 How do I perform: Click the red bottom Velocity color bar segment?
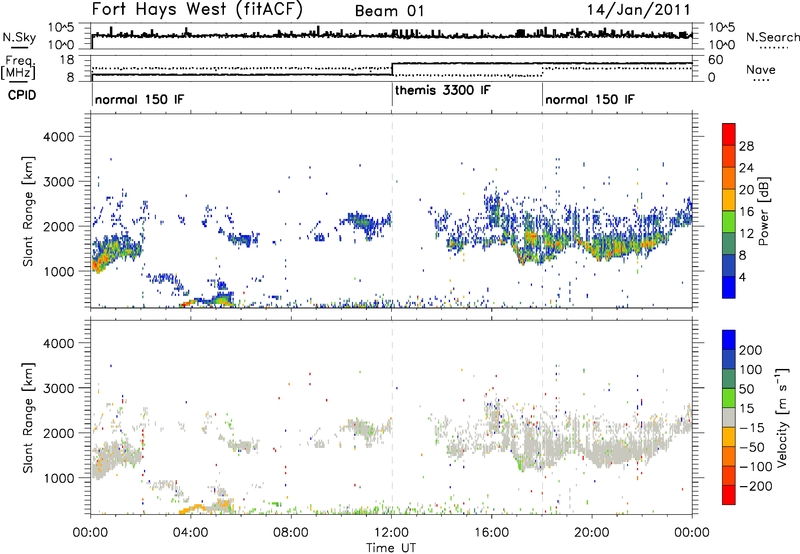[x=729, y=495]
